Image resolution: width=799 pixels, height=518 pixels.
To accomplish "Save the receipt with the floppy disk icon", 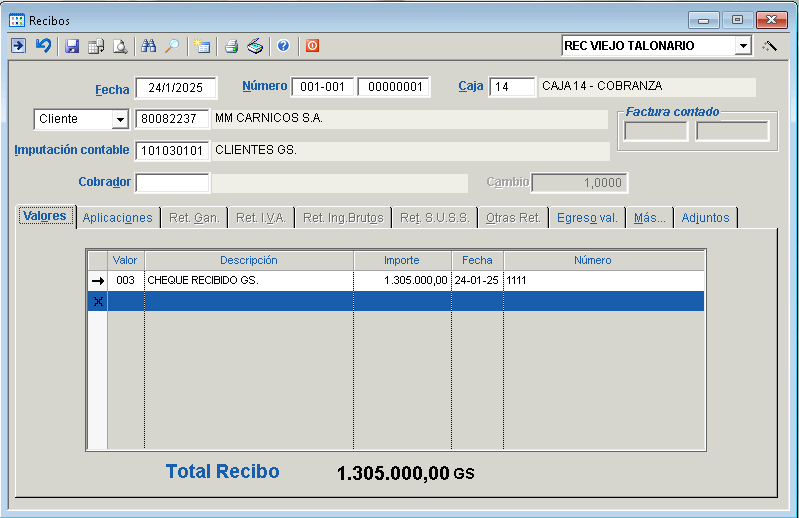I will coord(72,46).
